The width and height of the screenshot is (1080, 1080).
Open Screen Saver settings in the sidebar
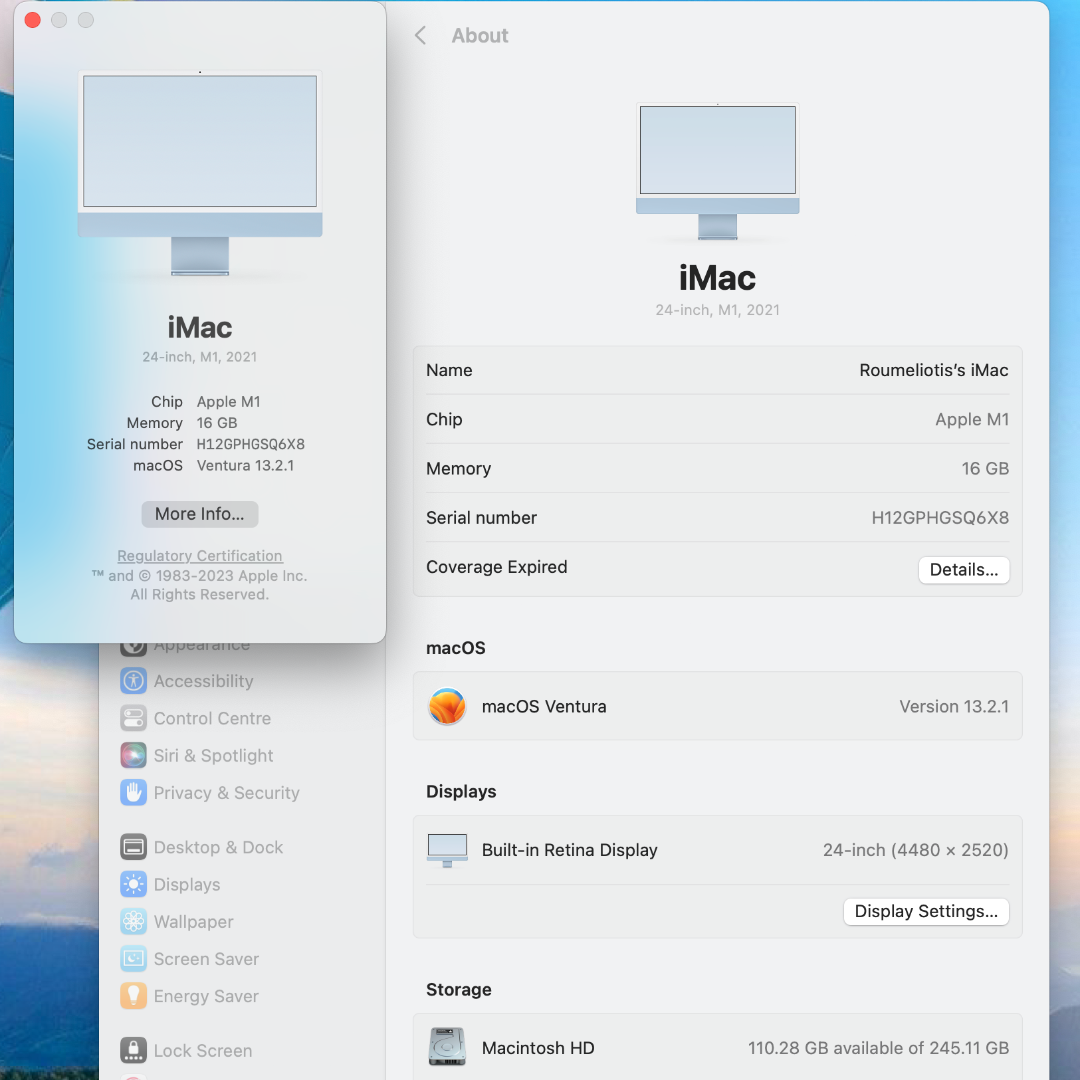tap(189, 959)
